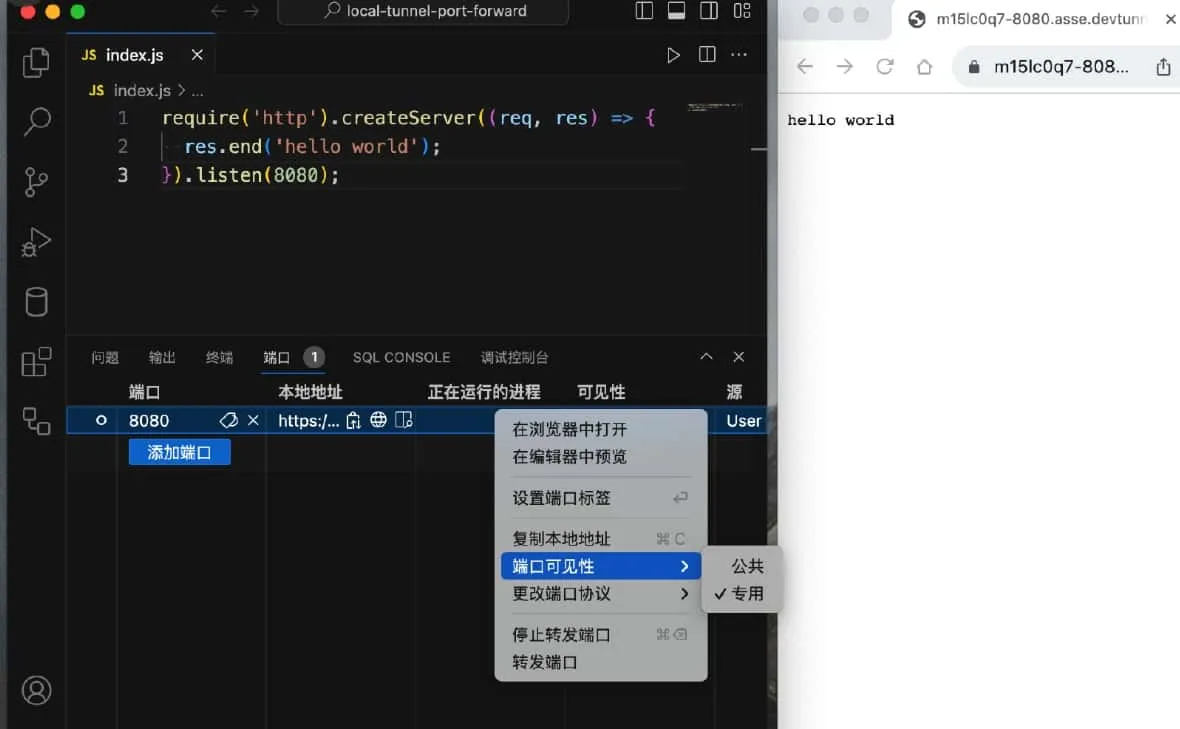Toggle the panel layout button in title bar

point(676,12)
